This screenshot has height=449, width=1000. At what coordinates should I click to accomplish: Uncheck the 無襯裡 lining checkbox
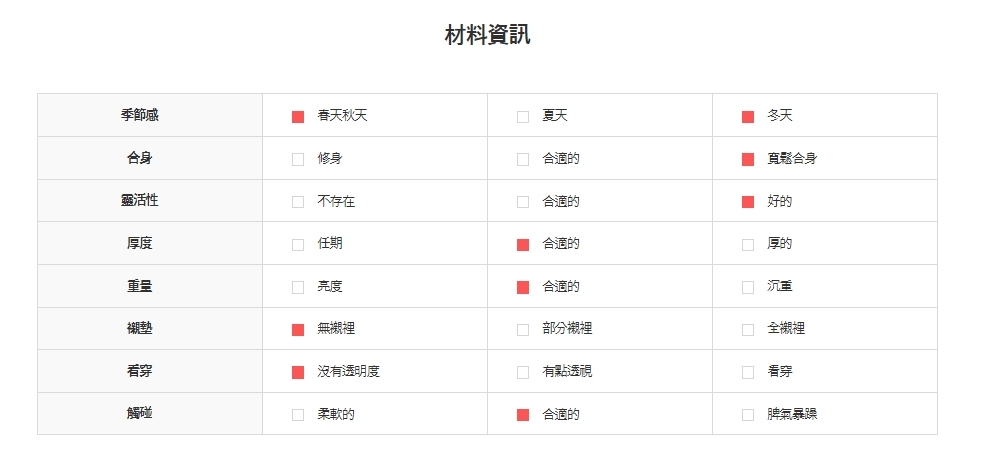[298, 329]
